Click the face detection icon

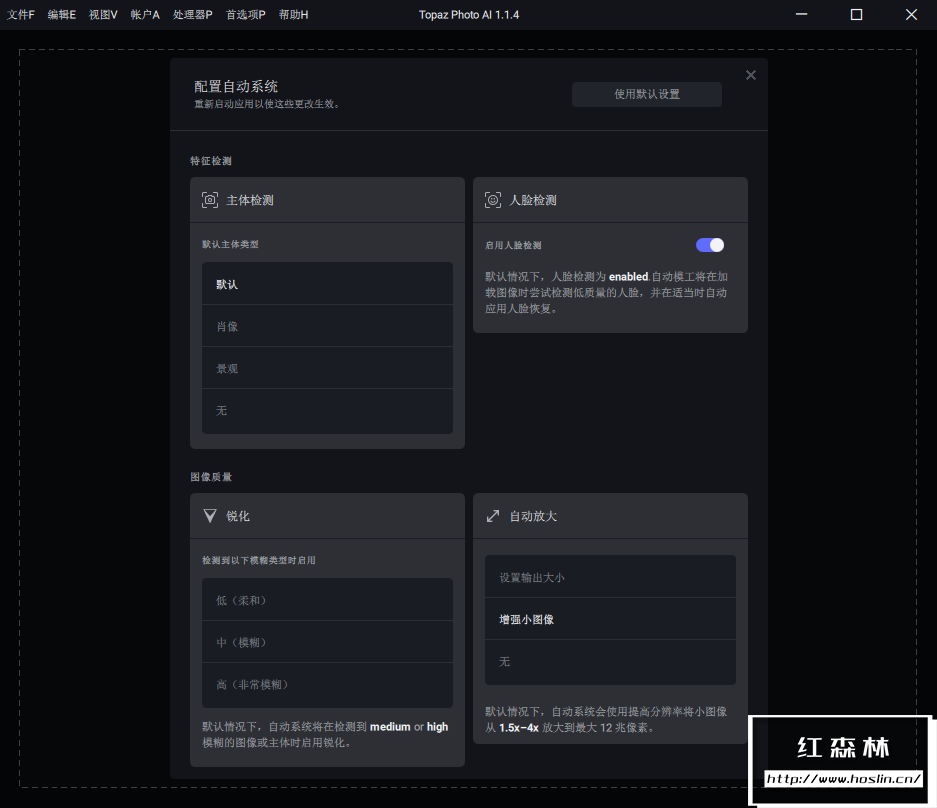coord(492,200)
